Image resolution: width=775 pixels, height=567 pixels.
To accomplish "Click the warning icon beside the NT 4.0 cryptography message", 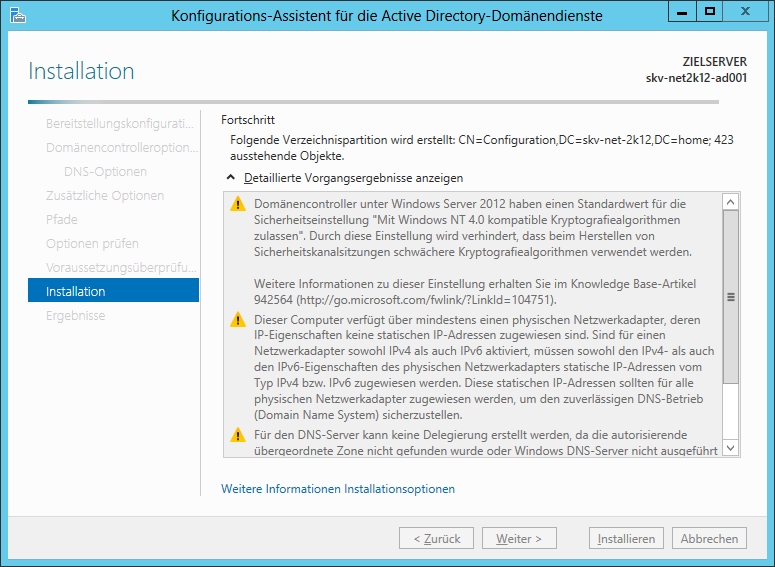I will 237,204.
